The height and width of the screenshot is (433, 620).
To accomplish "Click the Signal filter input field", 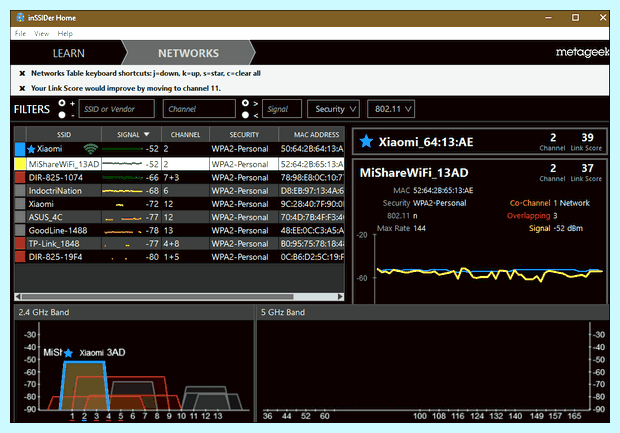I will [x=282, y=109].
